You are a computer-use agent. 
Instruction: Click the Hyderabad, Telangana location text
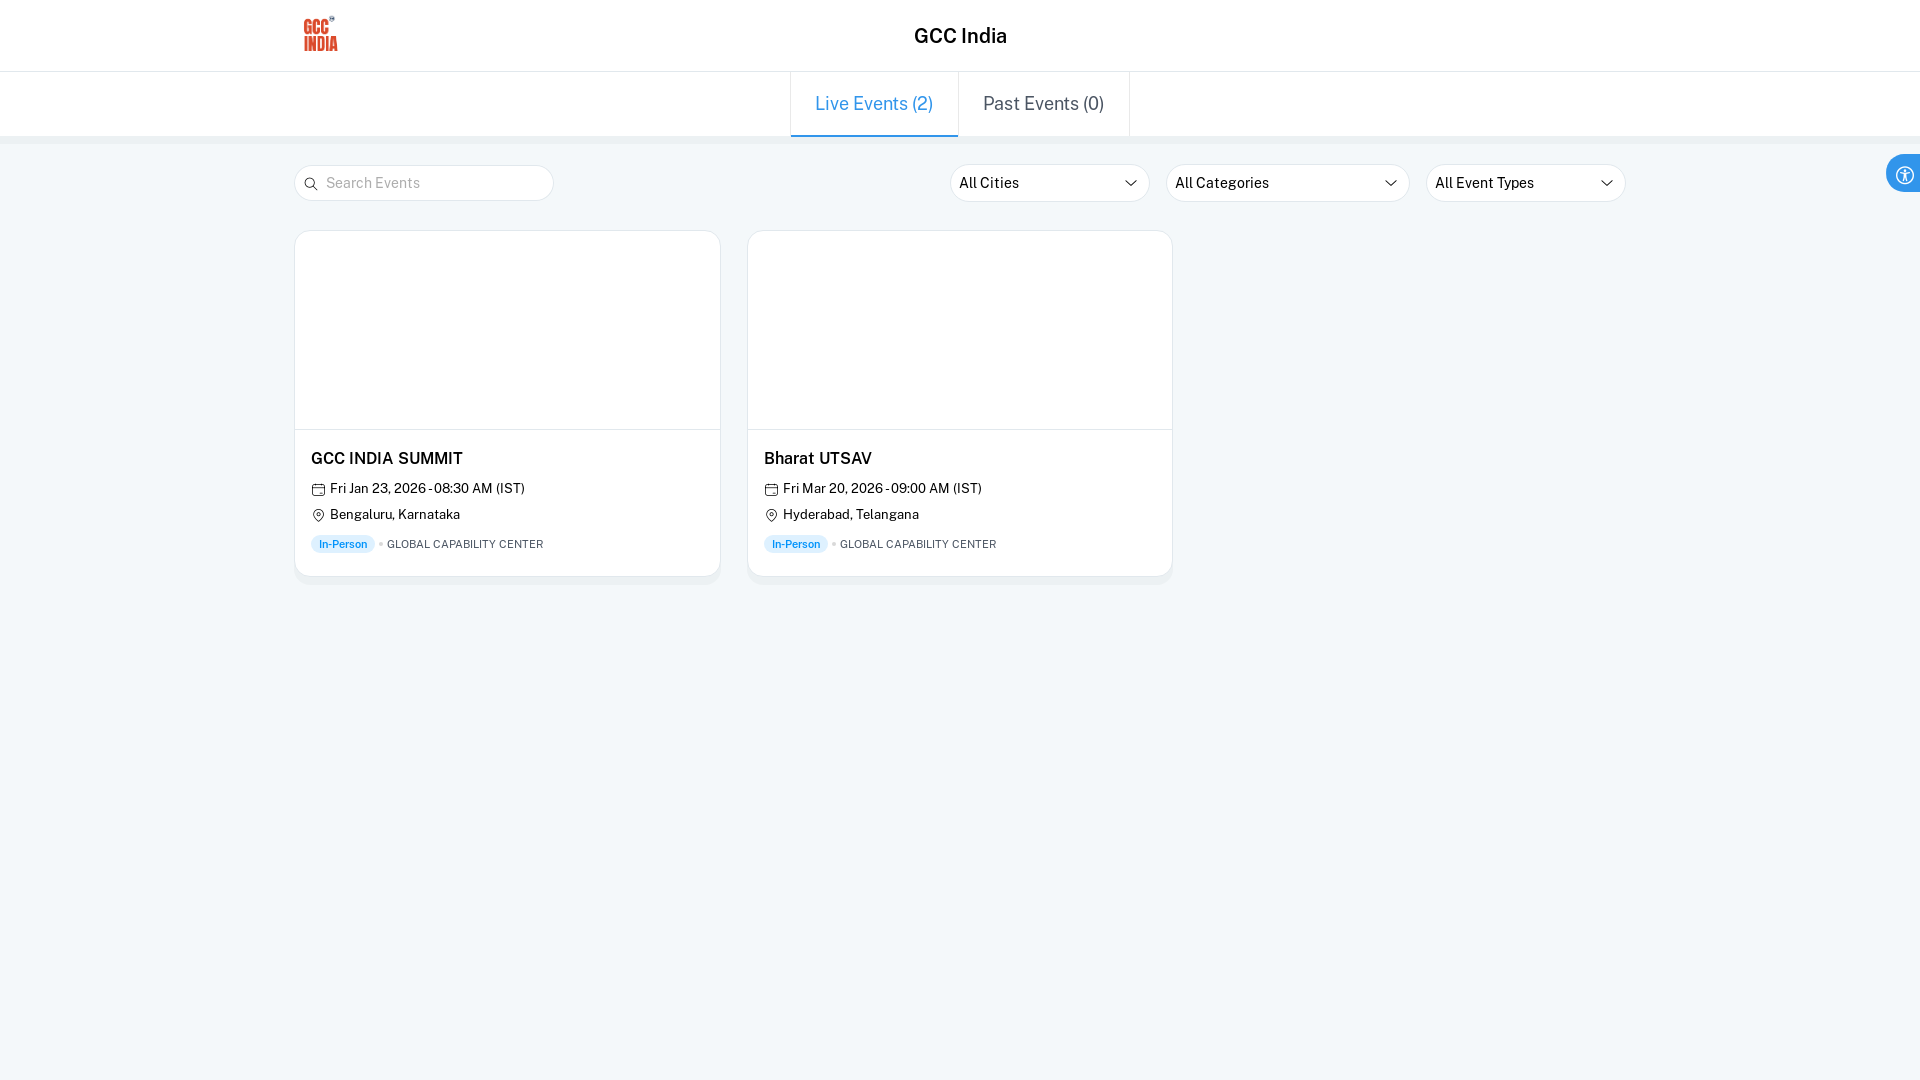851,515
